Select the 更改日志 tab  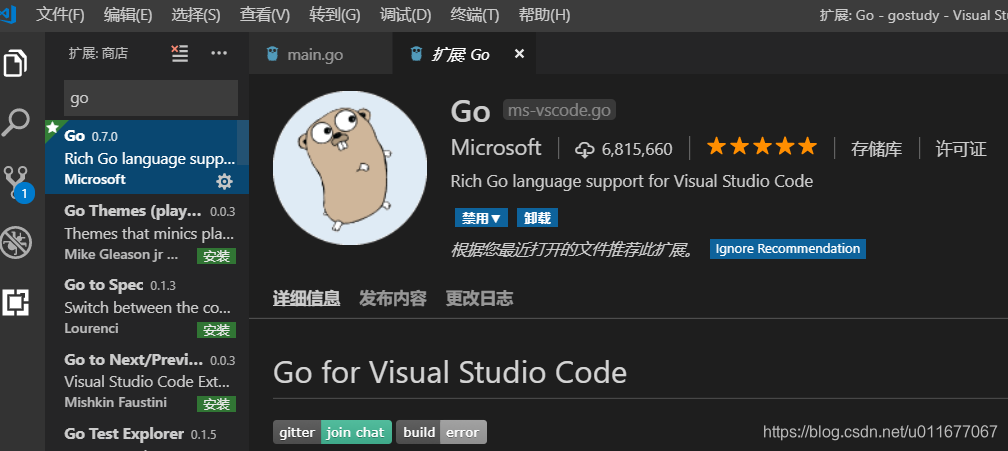pyautogui.click(x=480, y=298)
